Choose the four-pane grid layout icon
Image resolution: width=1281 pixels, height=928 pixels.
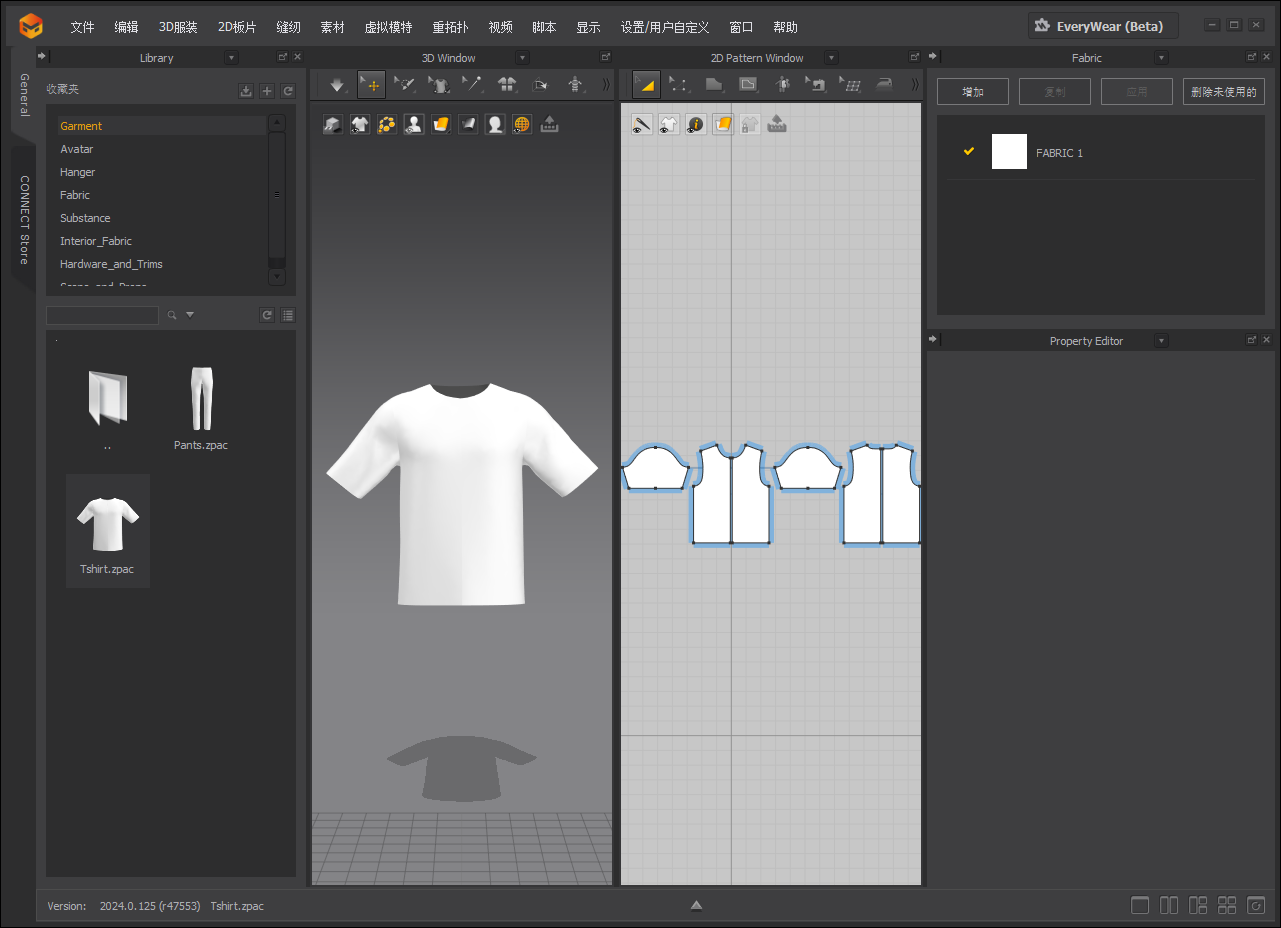click(1227, 906)
